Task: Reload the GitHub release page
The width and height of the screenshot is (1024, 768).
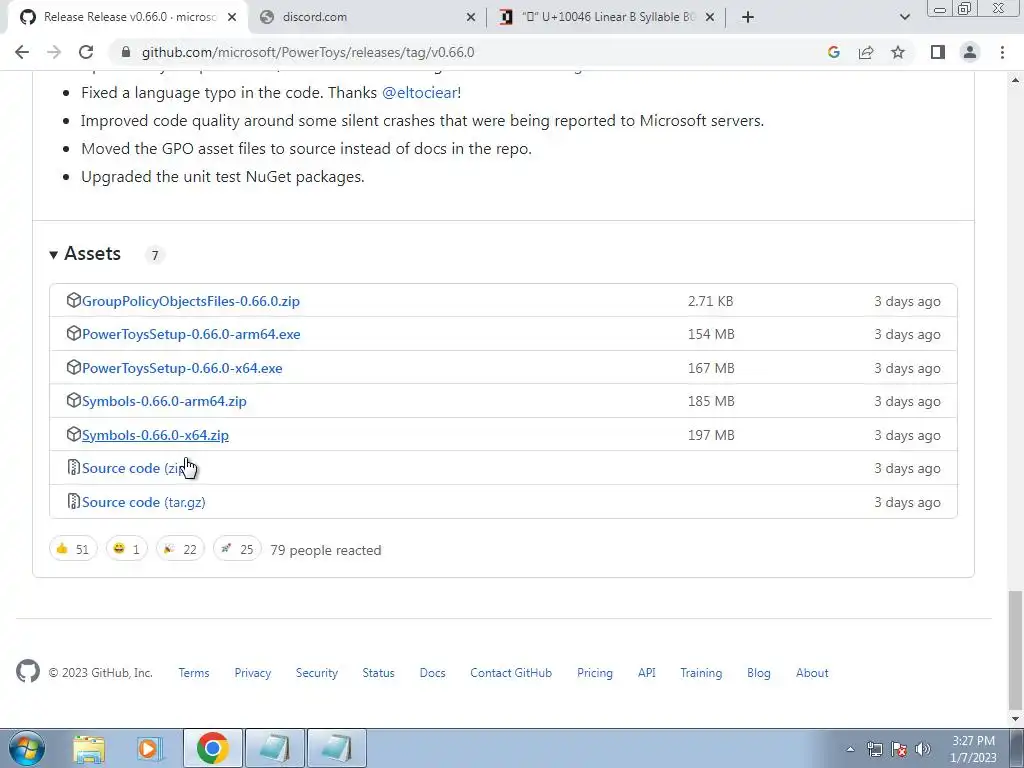Action: [86, 52]
